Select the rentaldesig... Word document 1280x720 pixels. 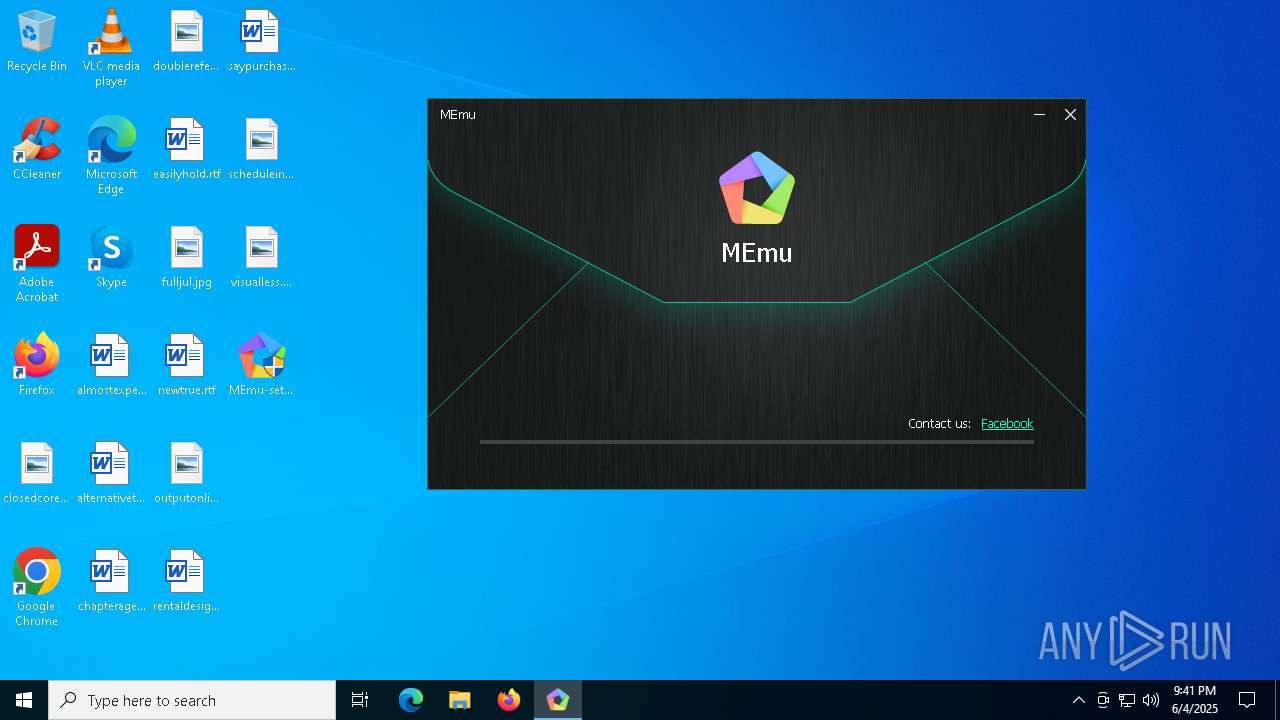pyautogui.click(x=186, y=582)
